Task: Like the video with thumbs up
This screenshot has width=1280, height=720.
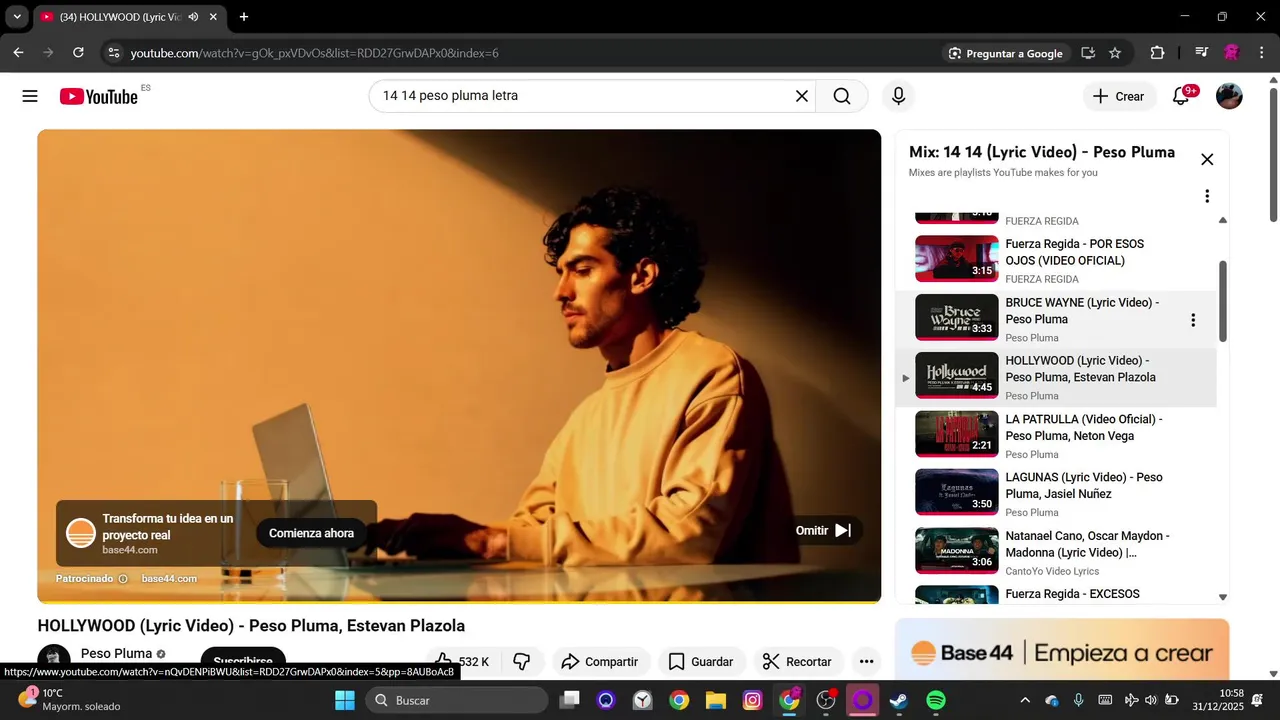Action: pos(463,661)
